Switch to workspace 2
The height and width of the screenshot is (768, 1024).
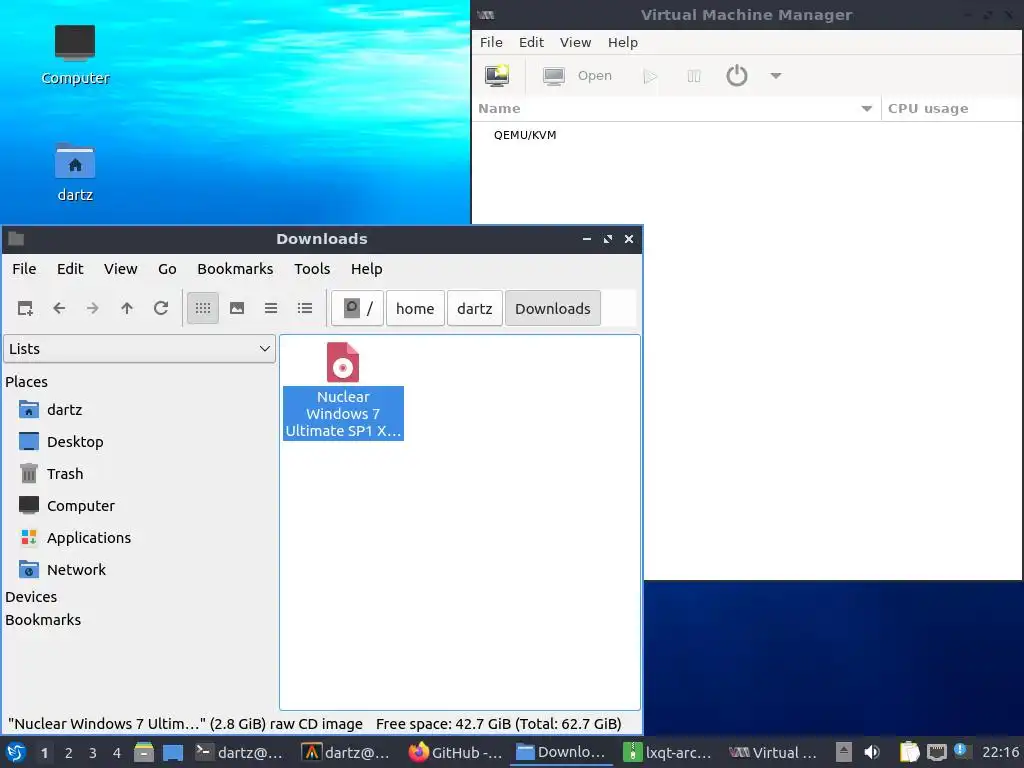[x=69, y=753]
